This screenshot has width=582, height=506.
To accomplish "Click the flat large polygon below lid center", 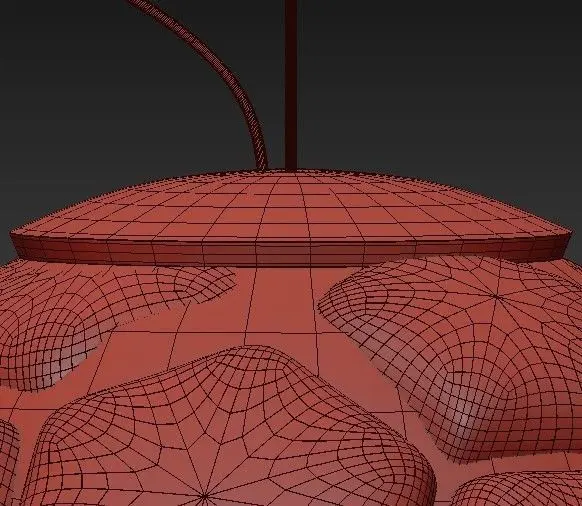I will 282,304.
